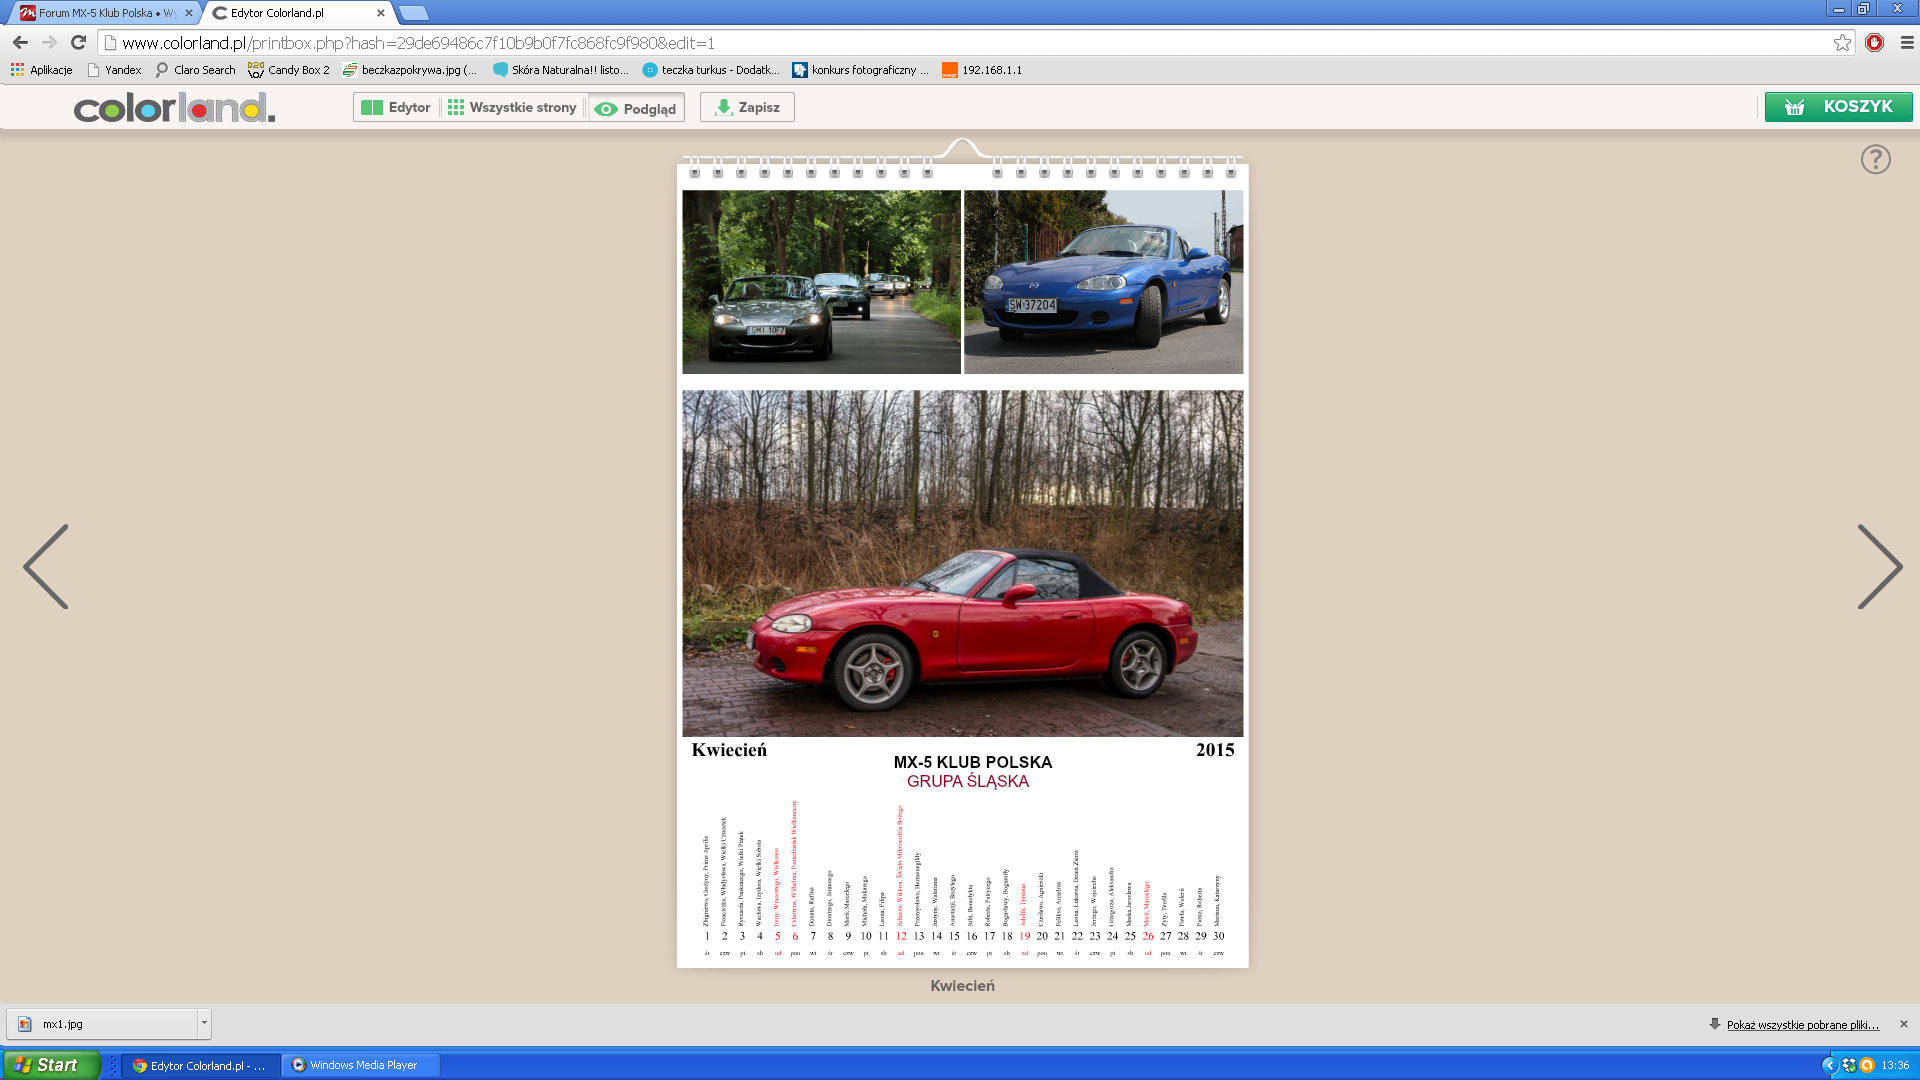This screenshot has height=1080, width=1920.
Task: Click the Kwiecień month heading
Action: point(729,750)
